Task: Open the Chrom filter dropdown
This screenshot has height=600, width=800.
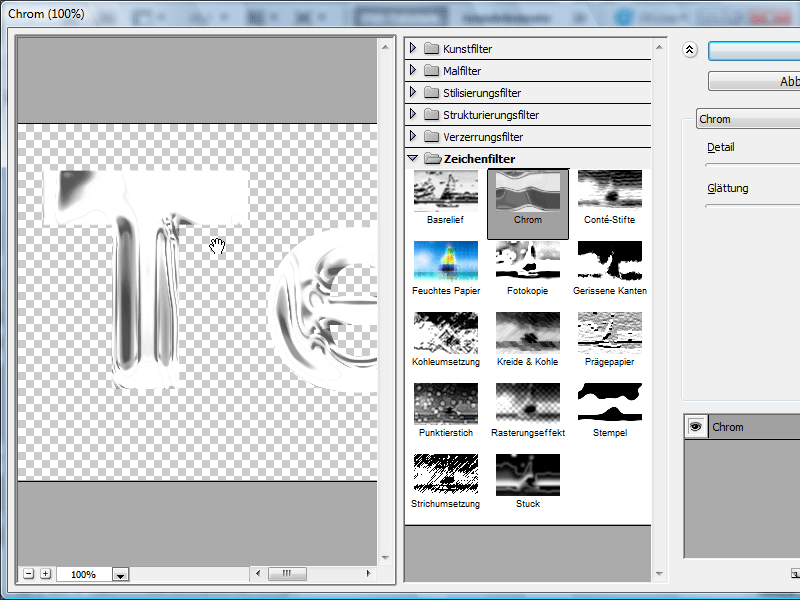Action: (x=748, y=119)
